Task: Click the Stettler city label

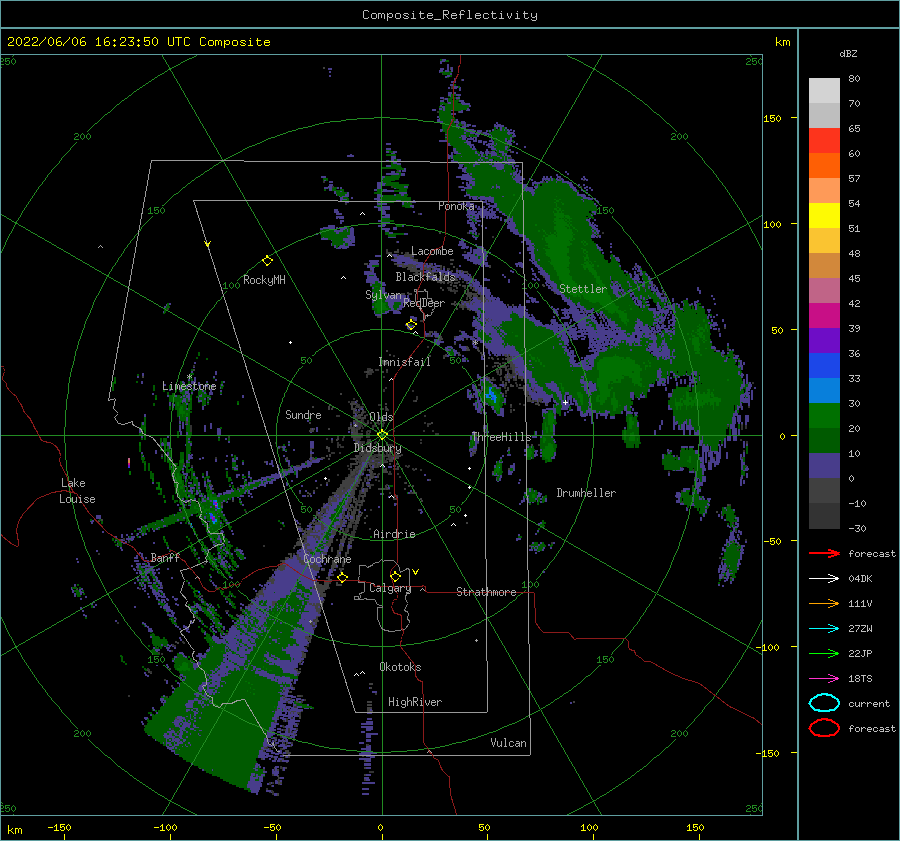Action: tap(583, 289)
